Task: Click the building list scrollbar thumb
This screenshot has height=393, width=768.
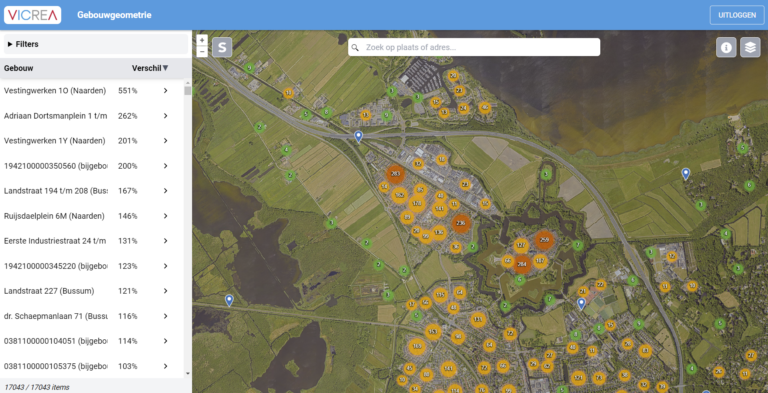Action: click(x=188, y=91)
